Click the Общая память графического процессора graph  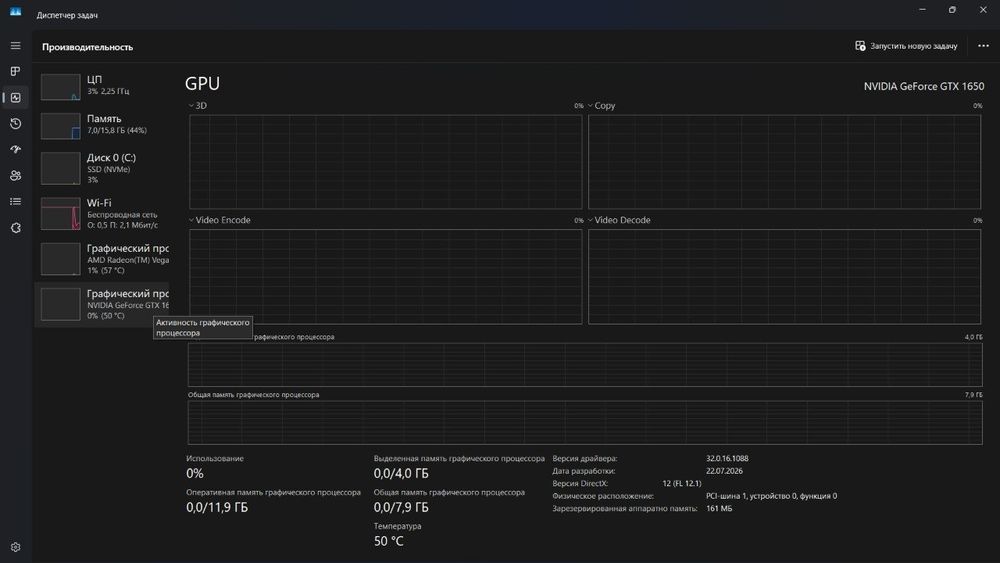pos(585,423)
